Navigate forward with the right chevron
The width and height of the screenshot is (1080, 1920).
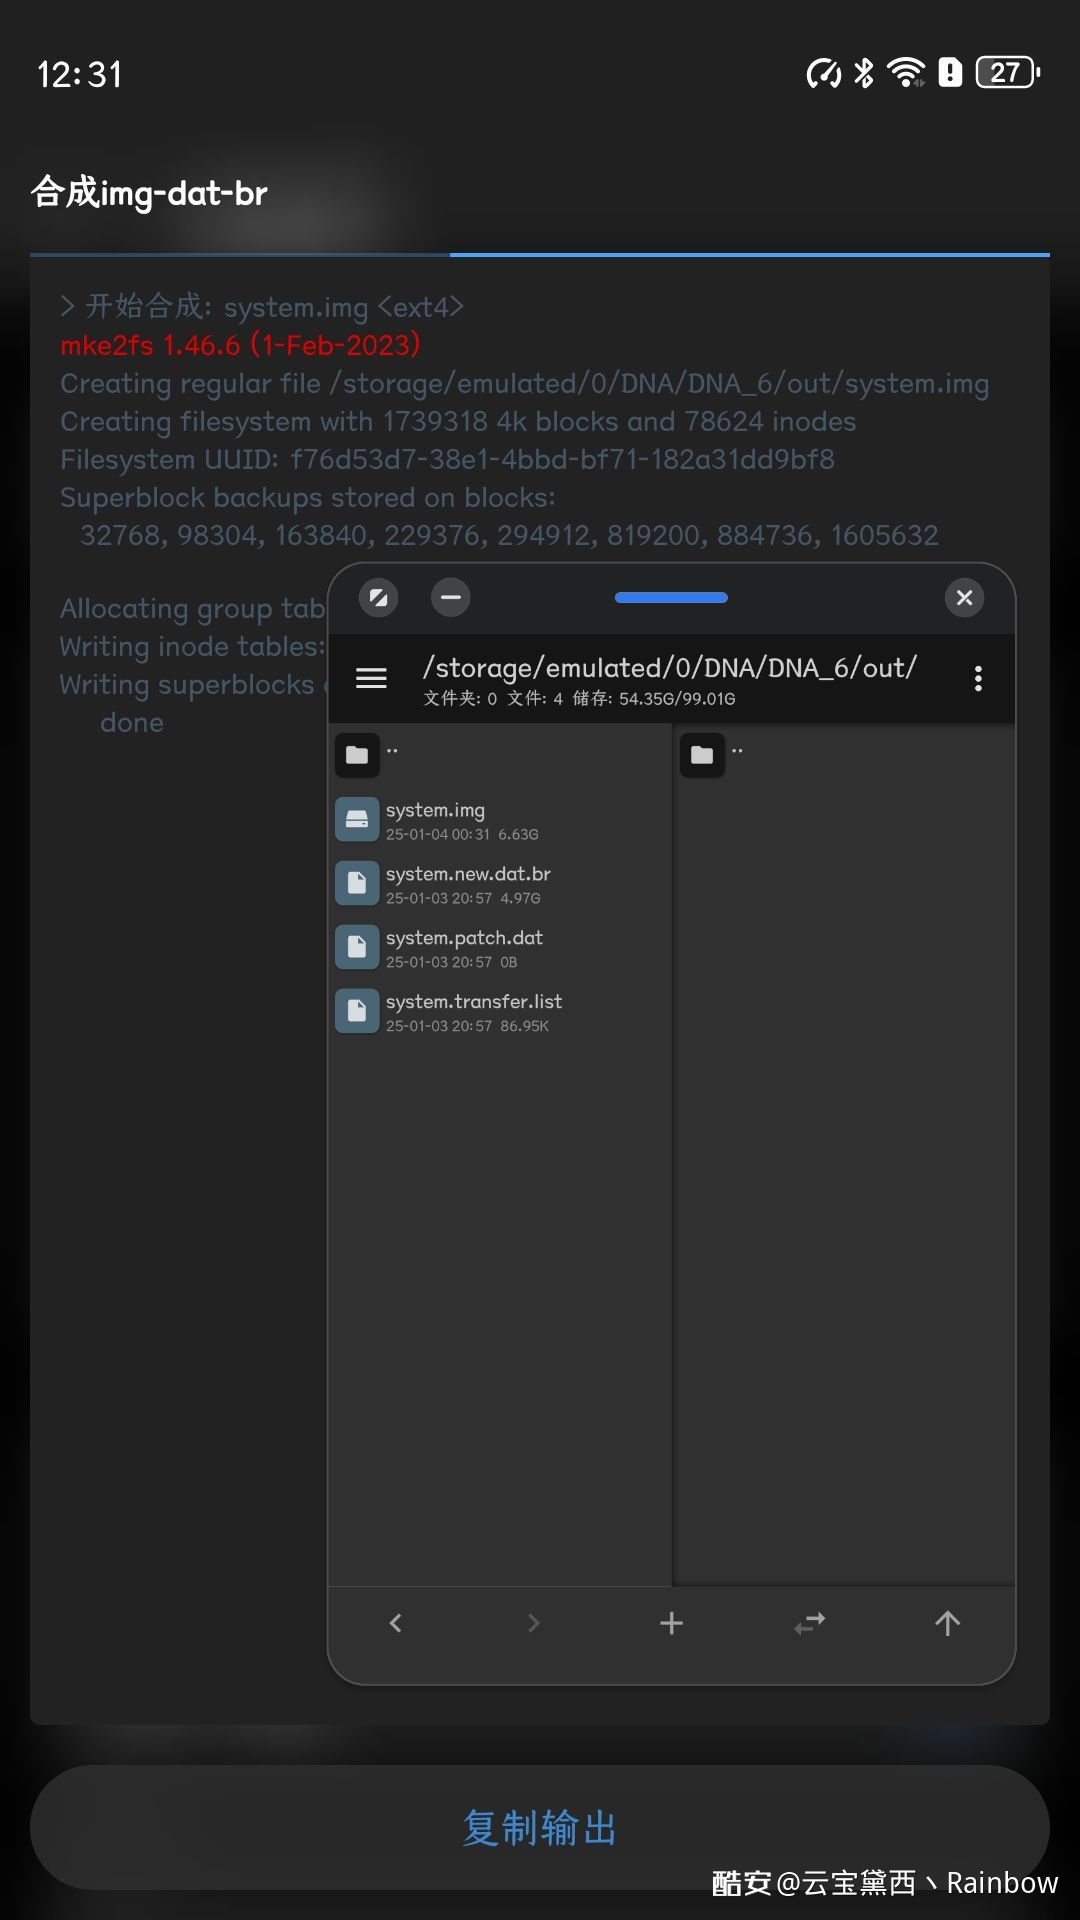click(x=533, y=1623)
